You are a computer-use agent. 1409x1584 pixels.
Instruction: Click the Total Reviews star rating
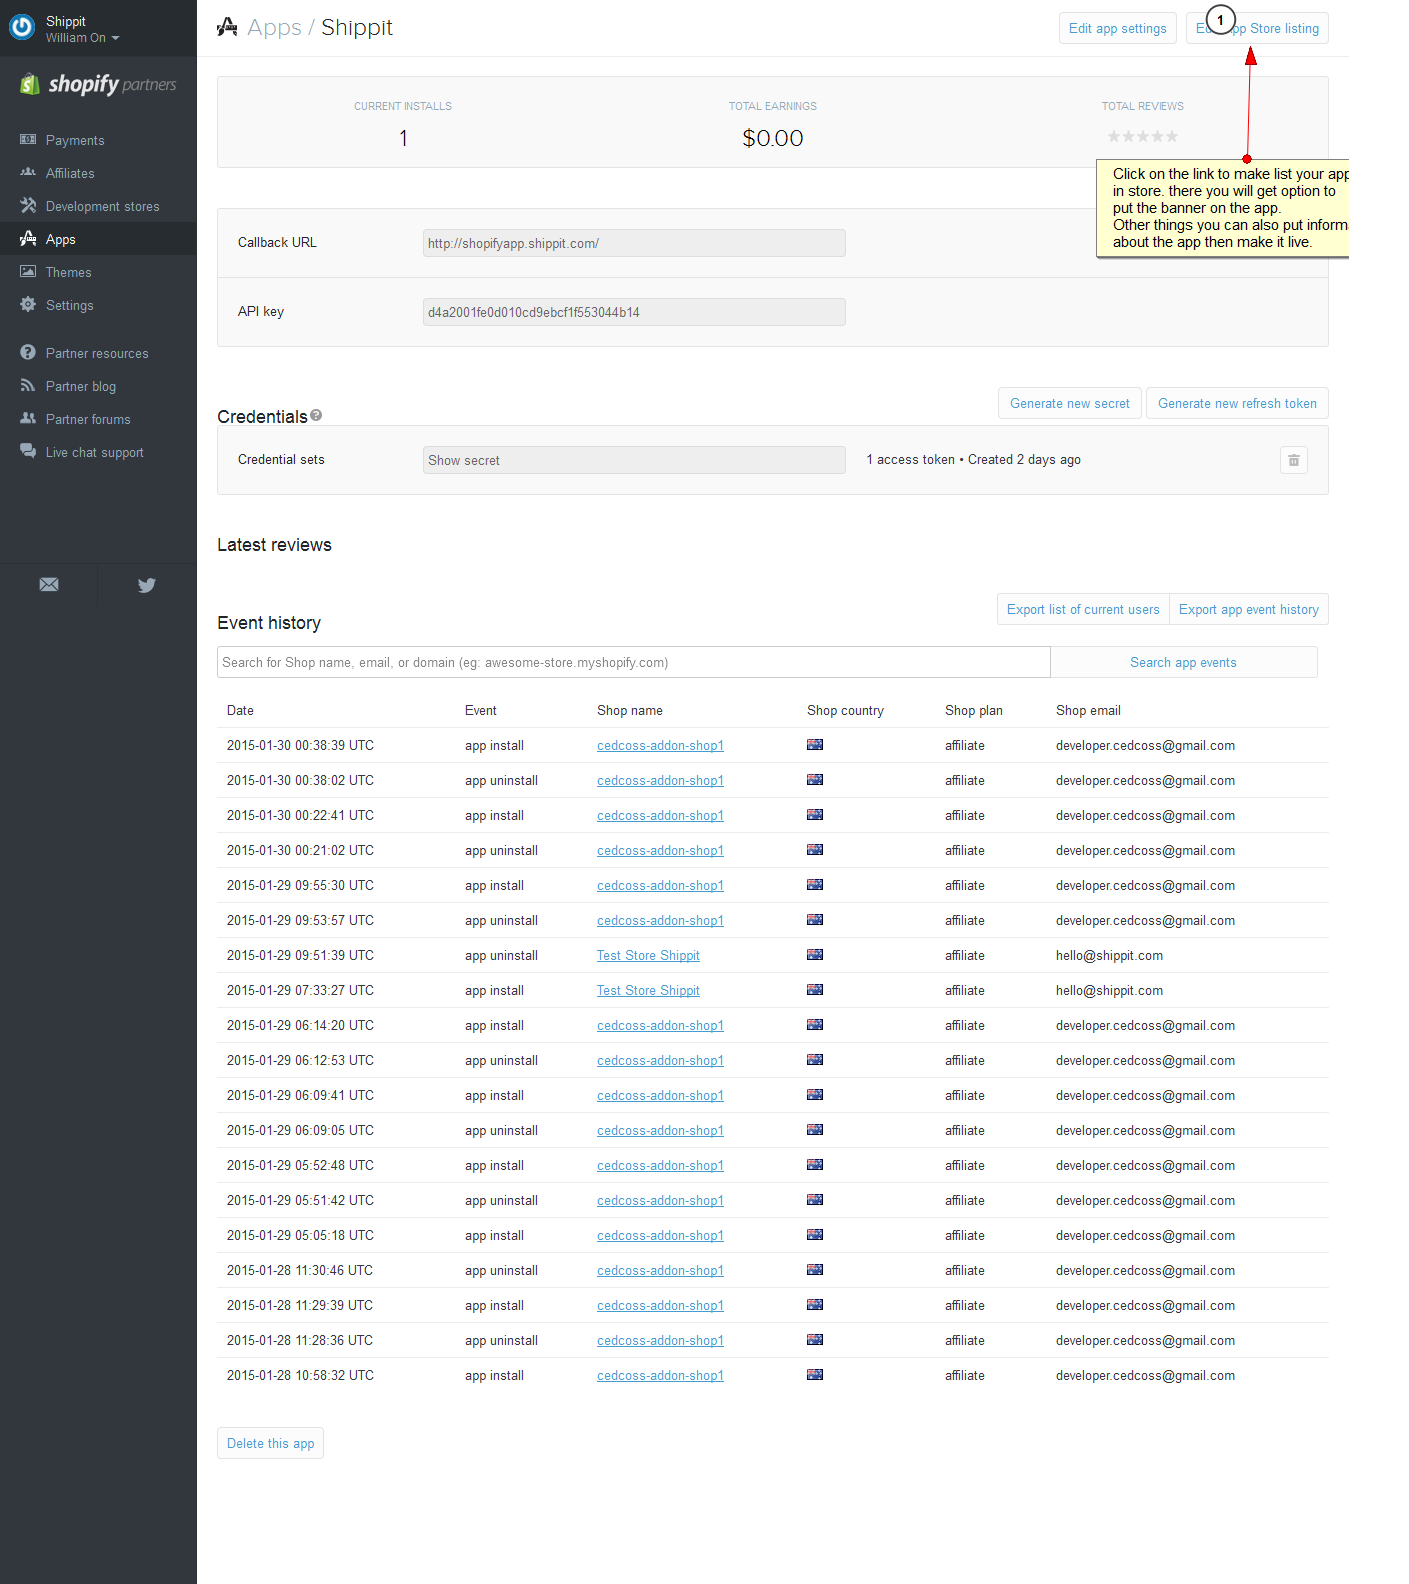[x=1143, y=137]
